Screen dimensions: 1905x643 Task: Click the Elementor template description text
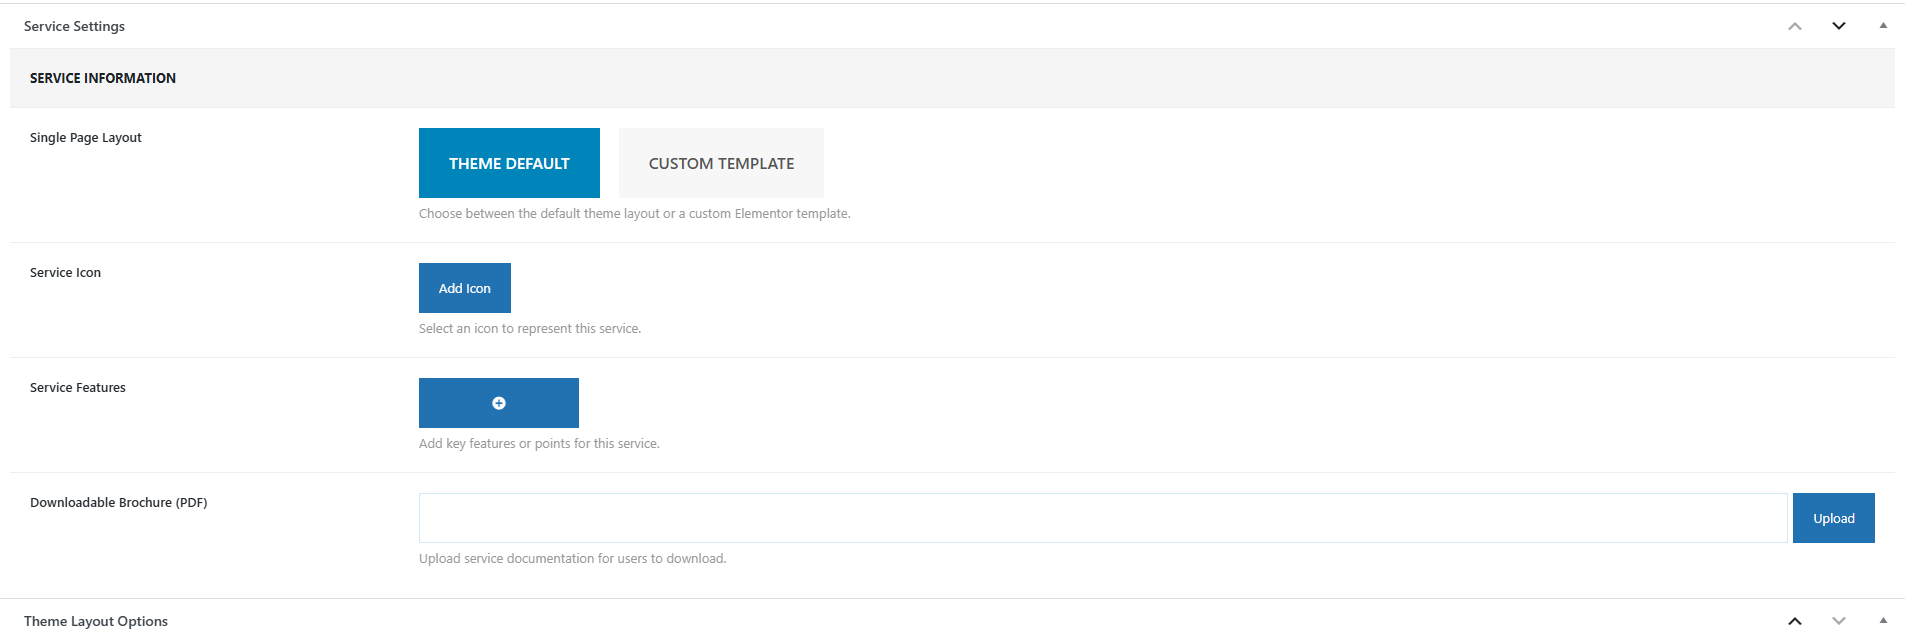634,214
